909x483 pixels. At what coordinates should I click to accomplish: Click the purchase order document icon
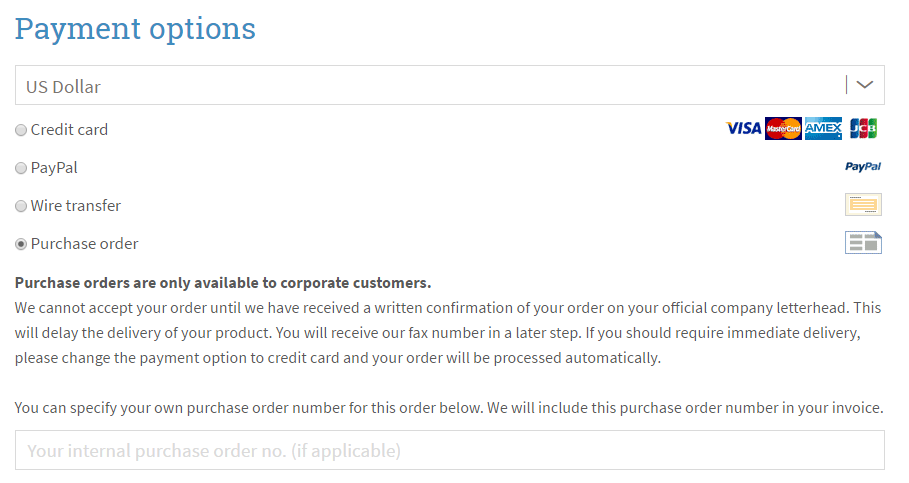[x=863, y=243]
